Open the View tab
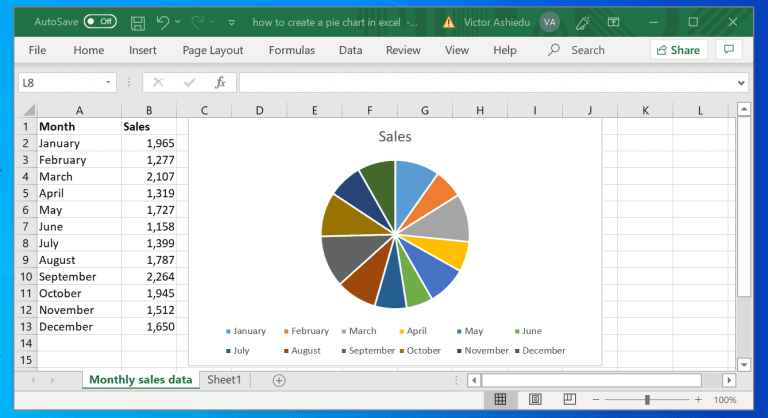 coord(456,50)
